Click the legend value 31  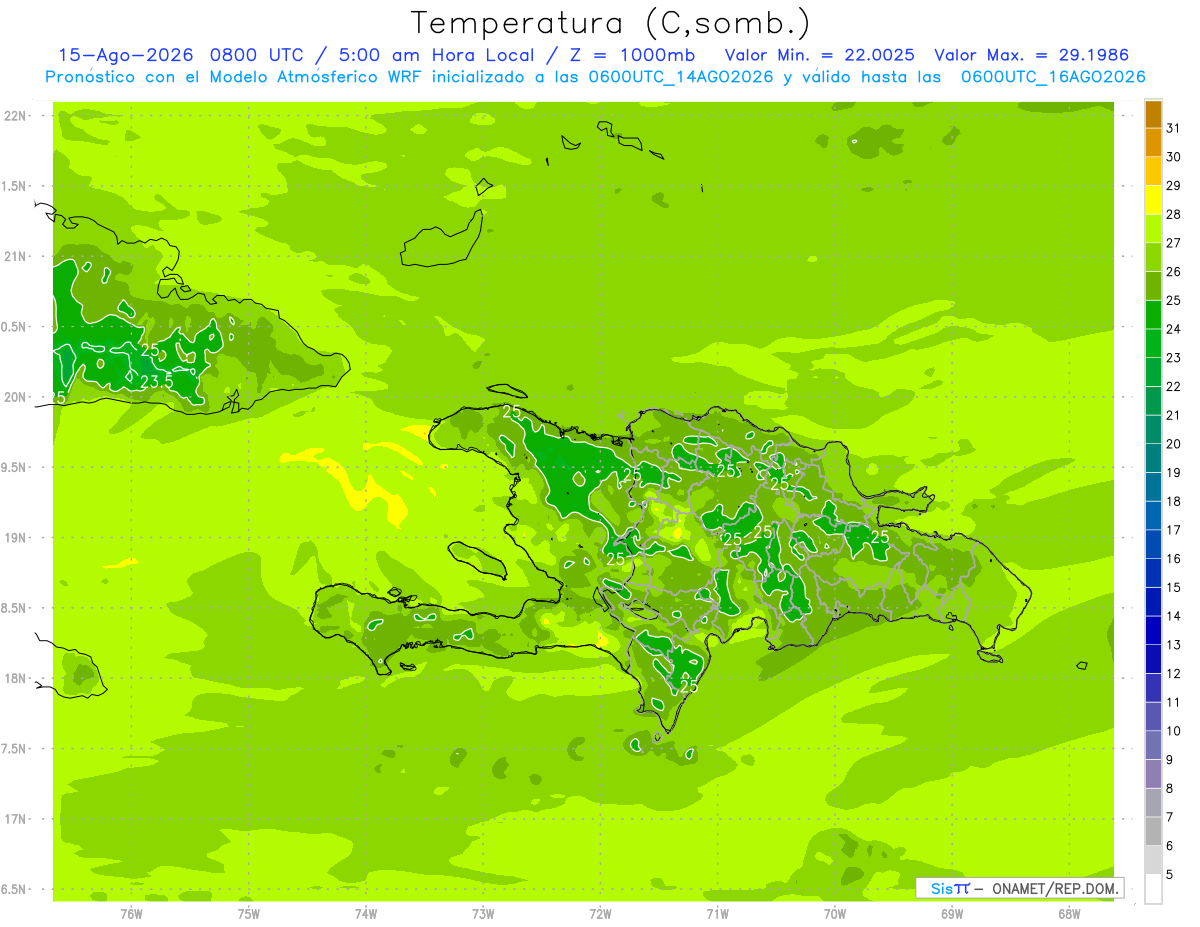tap(1174, 128)
